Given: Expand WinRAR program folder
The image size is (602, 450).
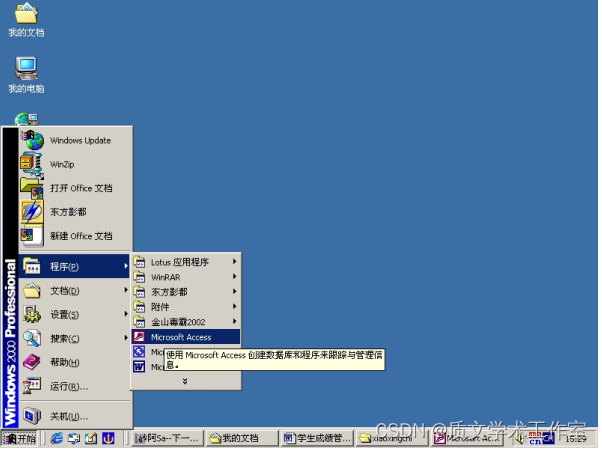Looking at the screenshot, I should point(186,277).
